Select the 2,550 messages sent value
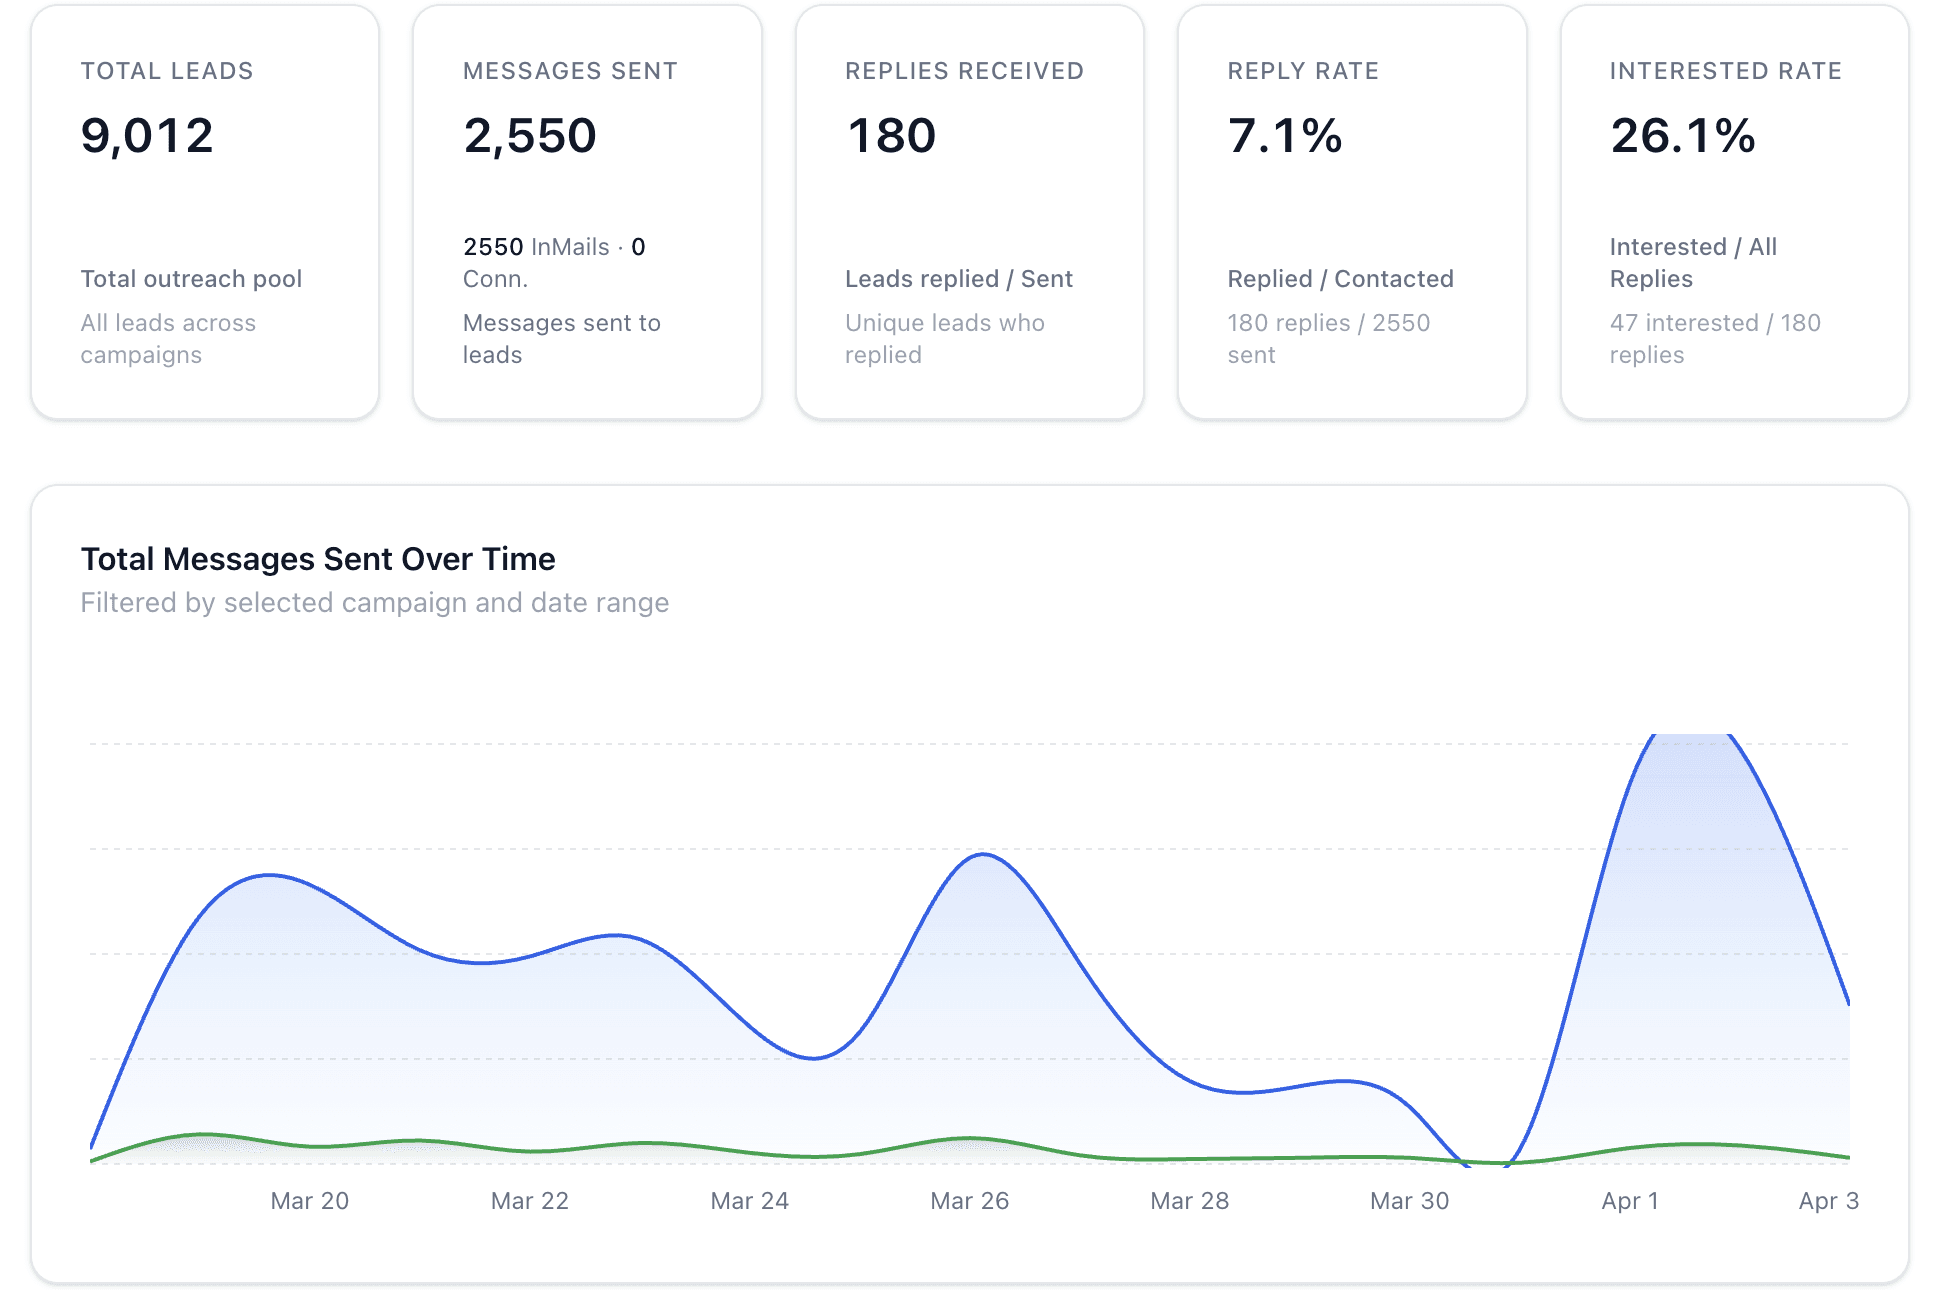This screenshot has width=1948, height=1290. point(530,136)
